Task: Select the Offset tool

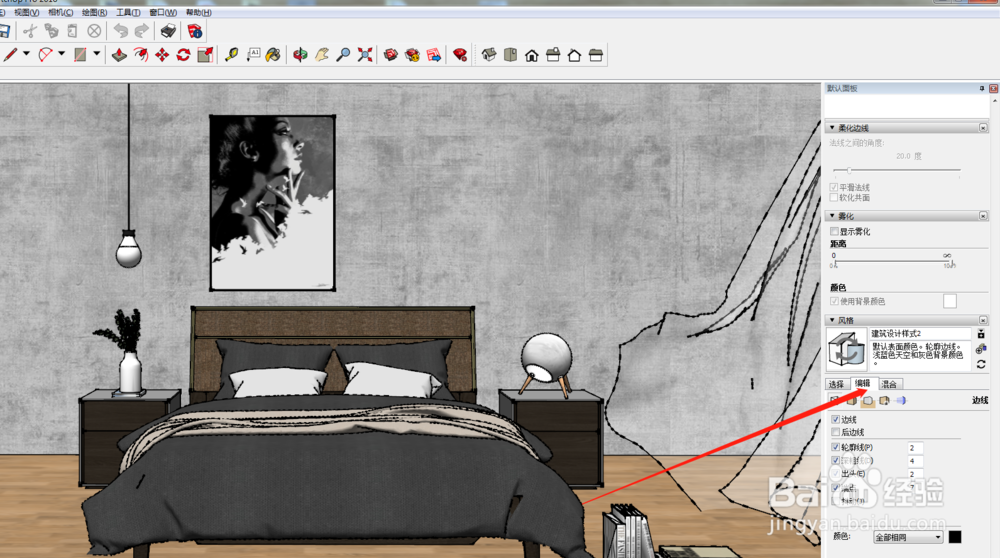Action: pos(141,55)
